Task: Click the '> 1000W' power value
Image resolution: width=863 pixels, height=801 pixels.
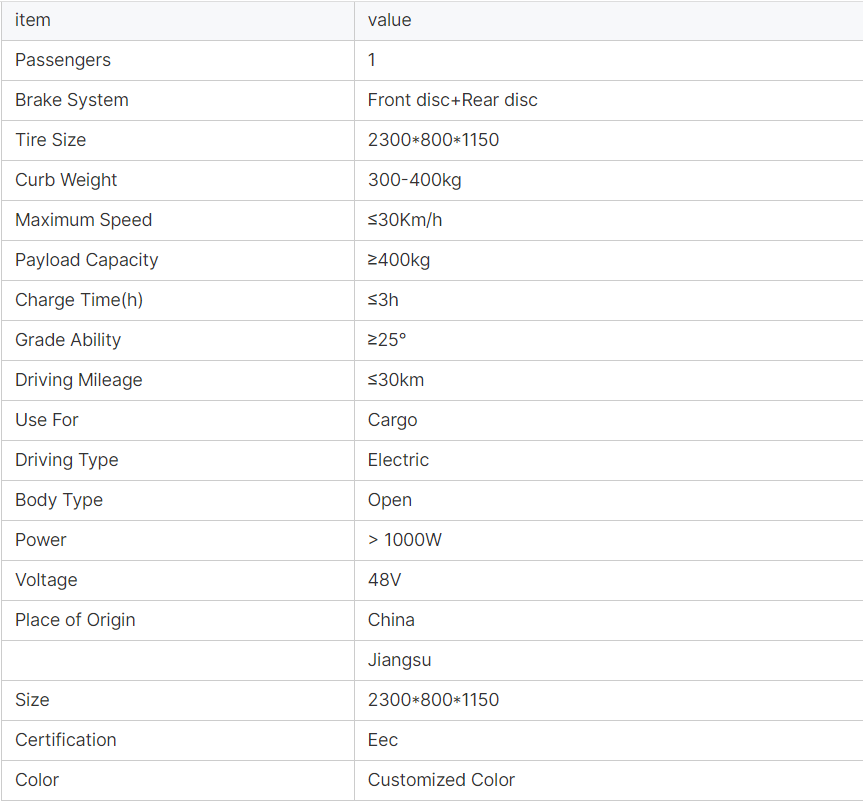Action: pyautogui.click(x=404, y=540)
